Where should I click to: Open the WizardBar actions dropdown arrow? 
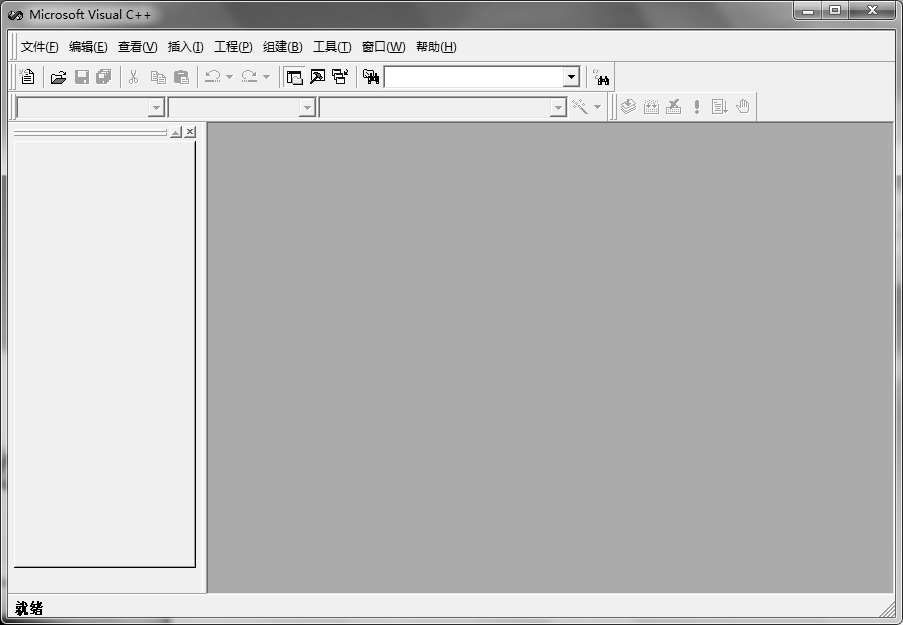pos(597,107)
